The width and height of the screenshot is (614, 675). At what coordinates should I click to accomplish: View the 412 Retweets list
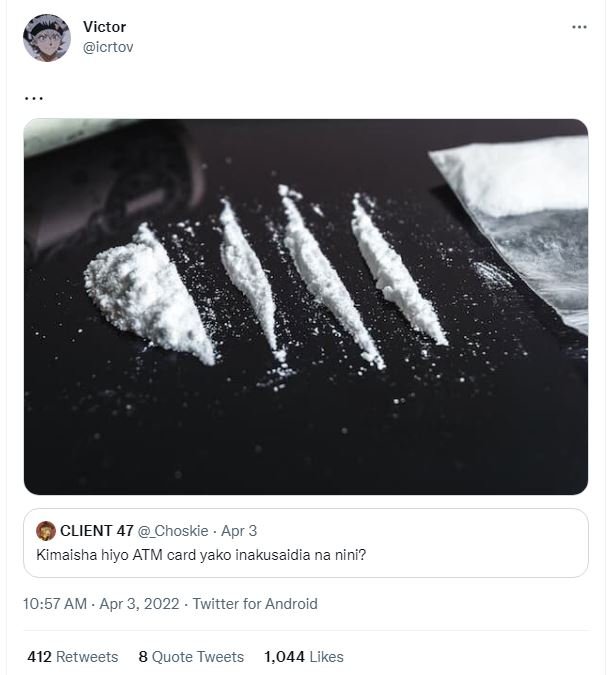[x=73, y=657]
